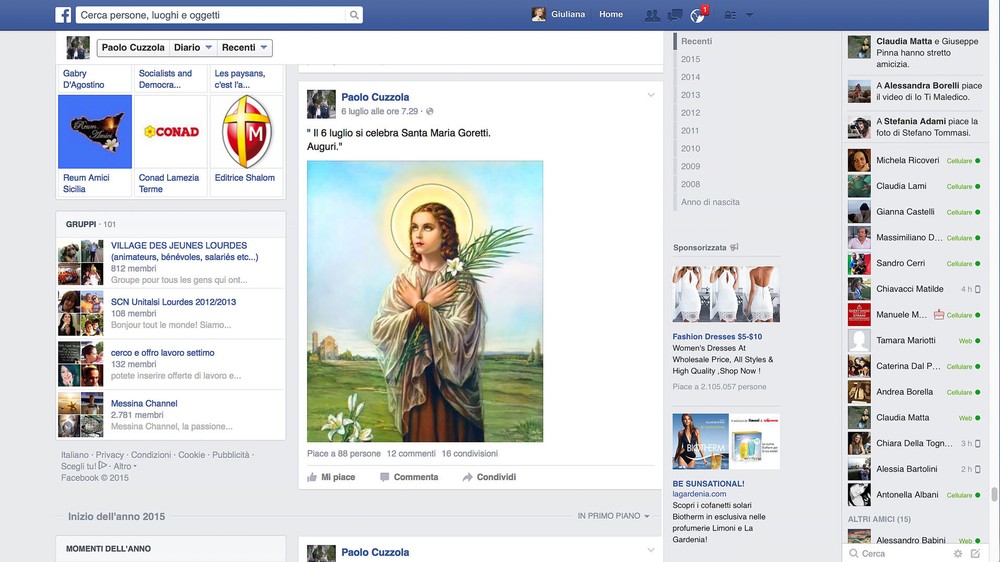Open chat with Andrea Borella
This screenshot has height=562, width=1000.
point(915,392)
